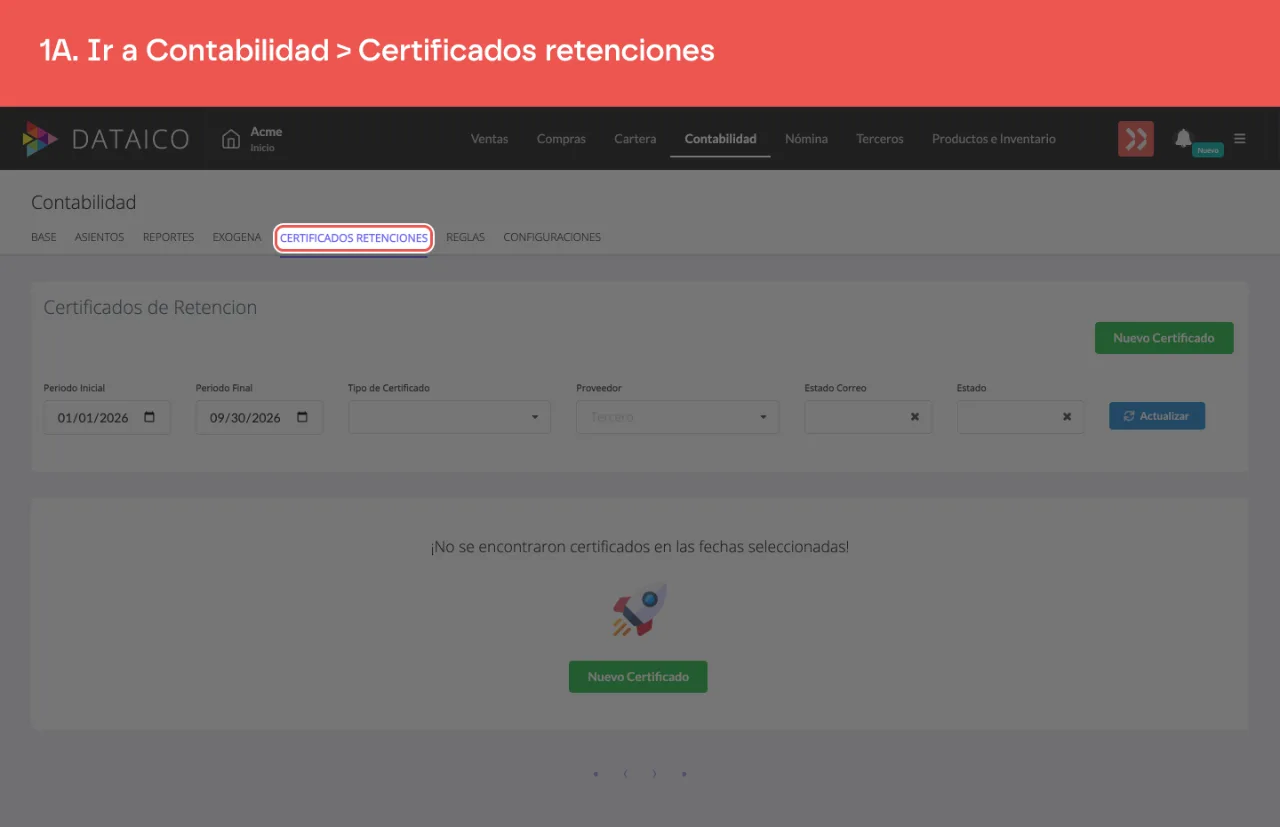Open the red double-chevron shortcut icon
Viewport: 1280px width, 827px height.
(x=1136, y=139)
